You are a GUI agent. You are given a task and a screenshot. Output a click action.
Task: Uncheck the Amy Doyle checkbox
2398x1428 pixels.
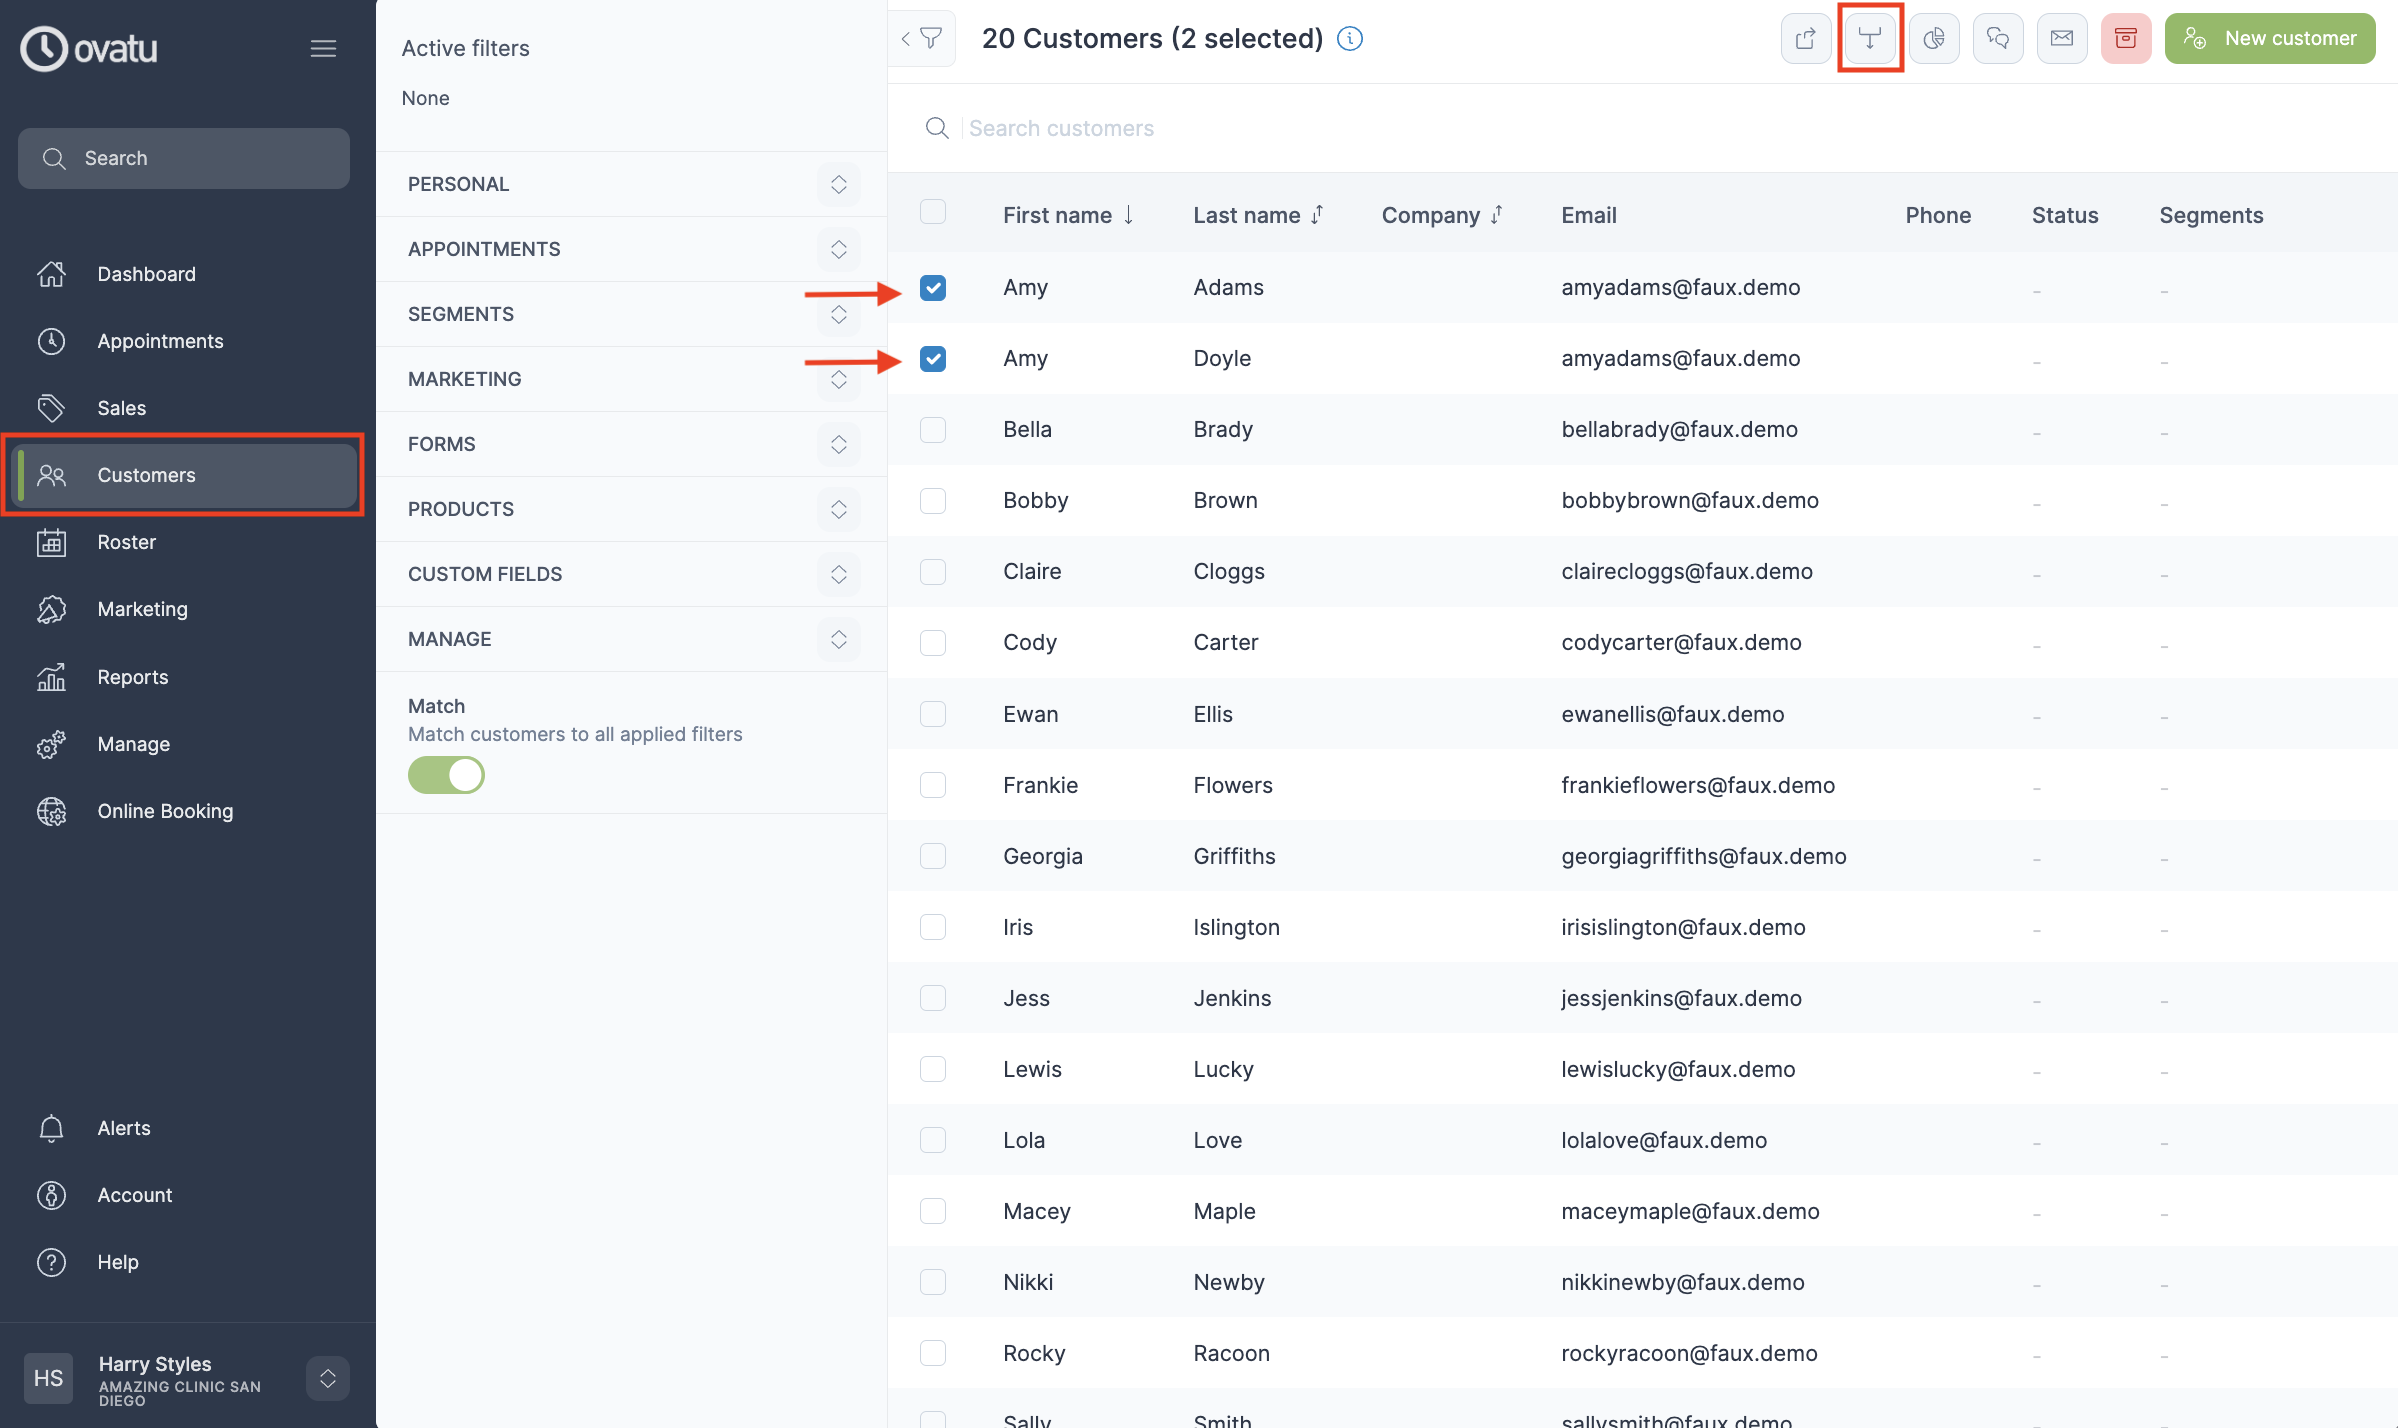933,359
